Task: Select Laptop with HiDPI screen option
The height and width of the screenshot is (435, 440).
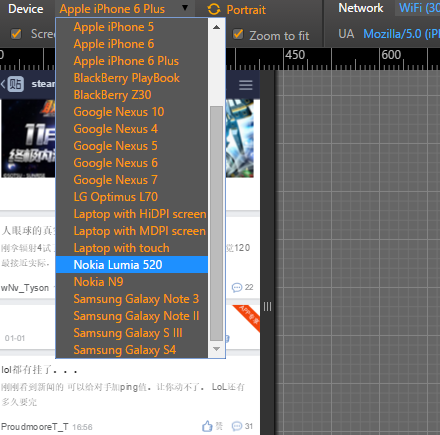Action: point(132,214)
